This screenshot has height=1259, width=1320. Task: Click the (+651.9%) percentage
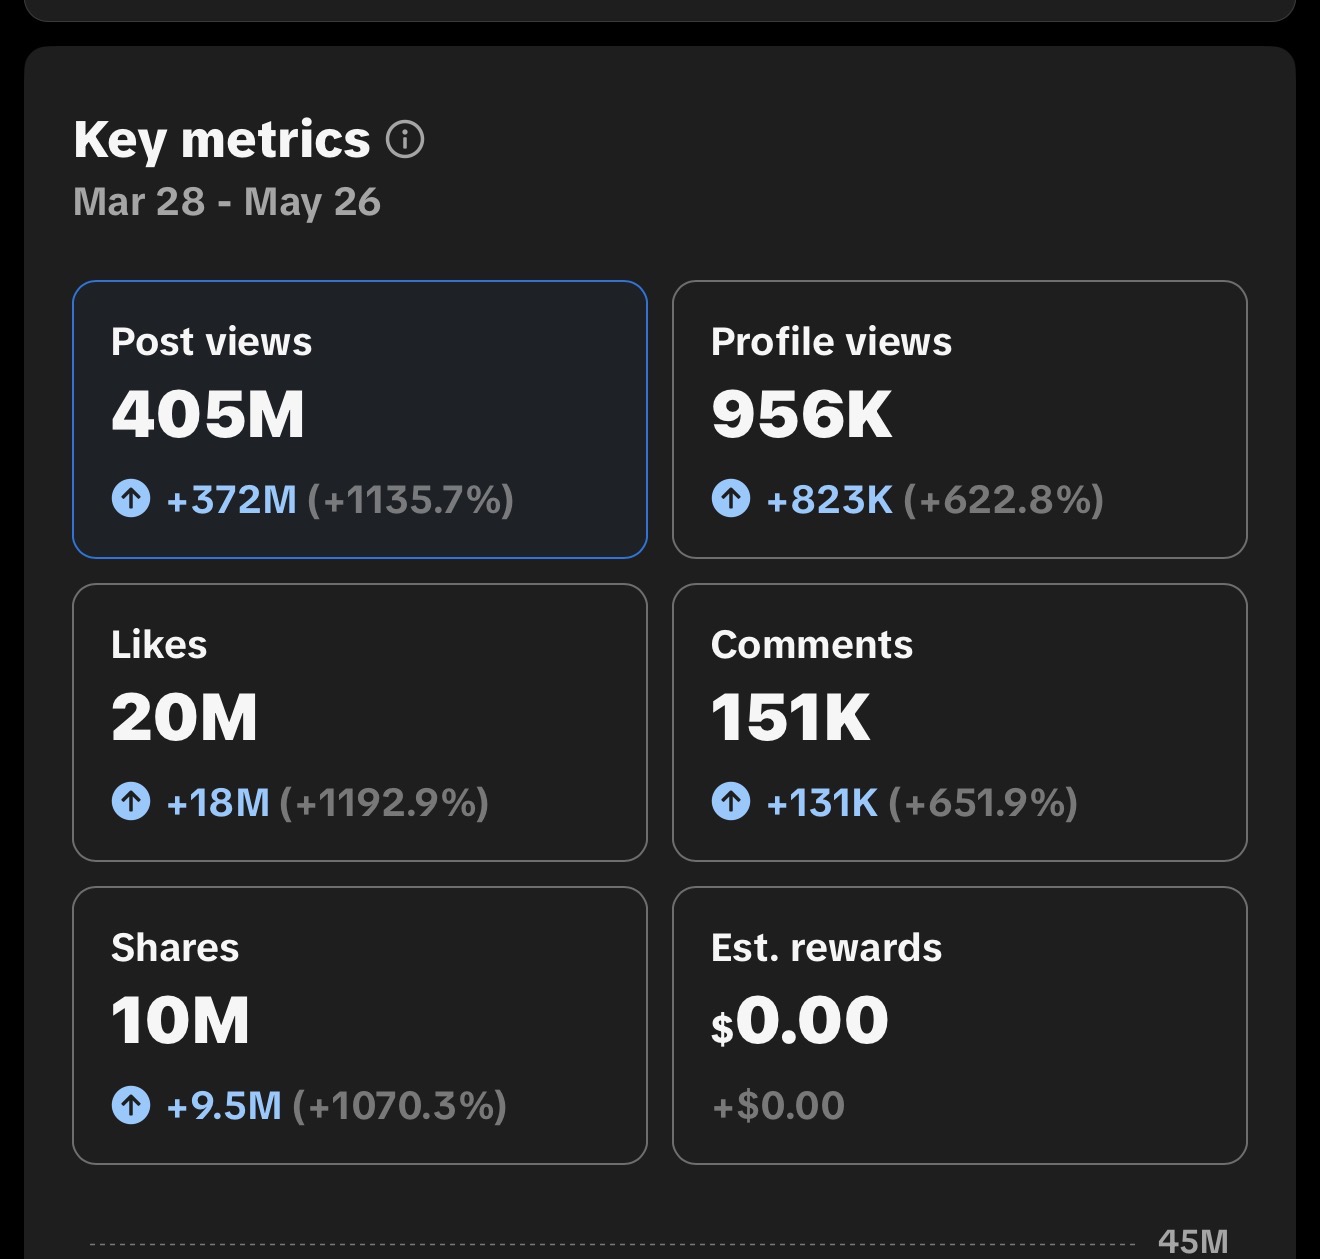pos(983,802)
